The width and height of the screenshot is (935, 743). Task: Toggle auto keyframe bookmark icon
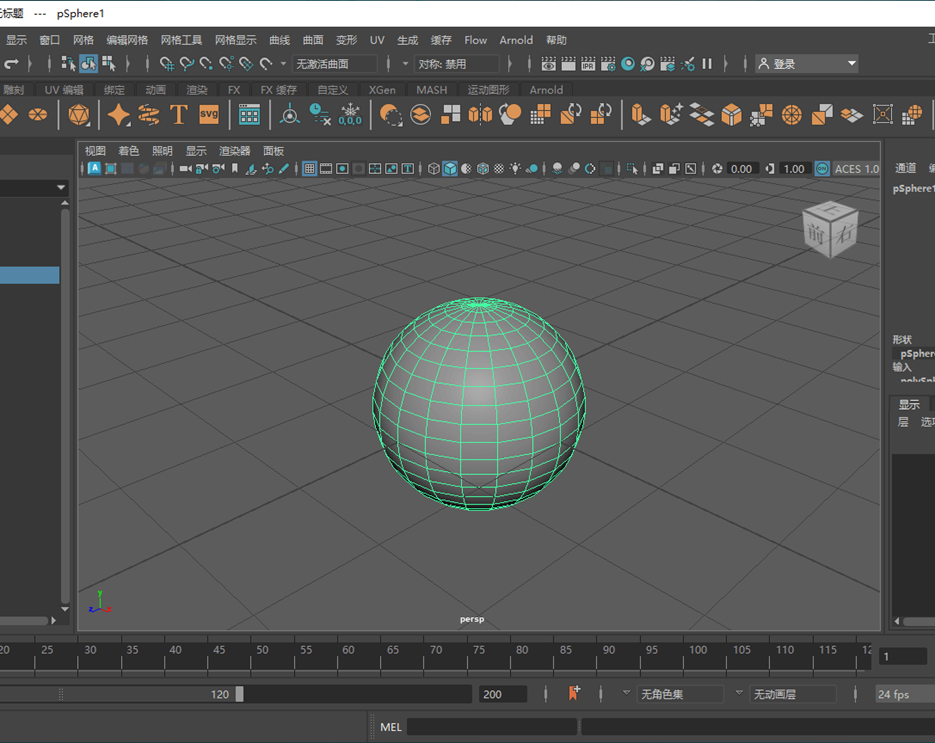coord(574,693)
